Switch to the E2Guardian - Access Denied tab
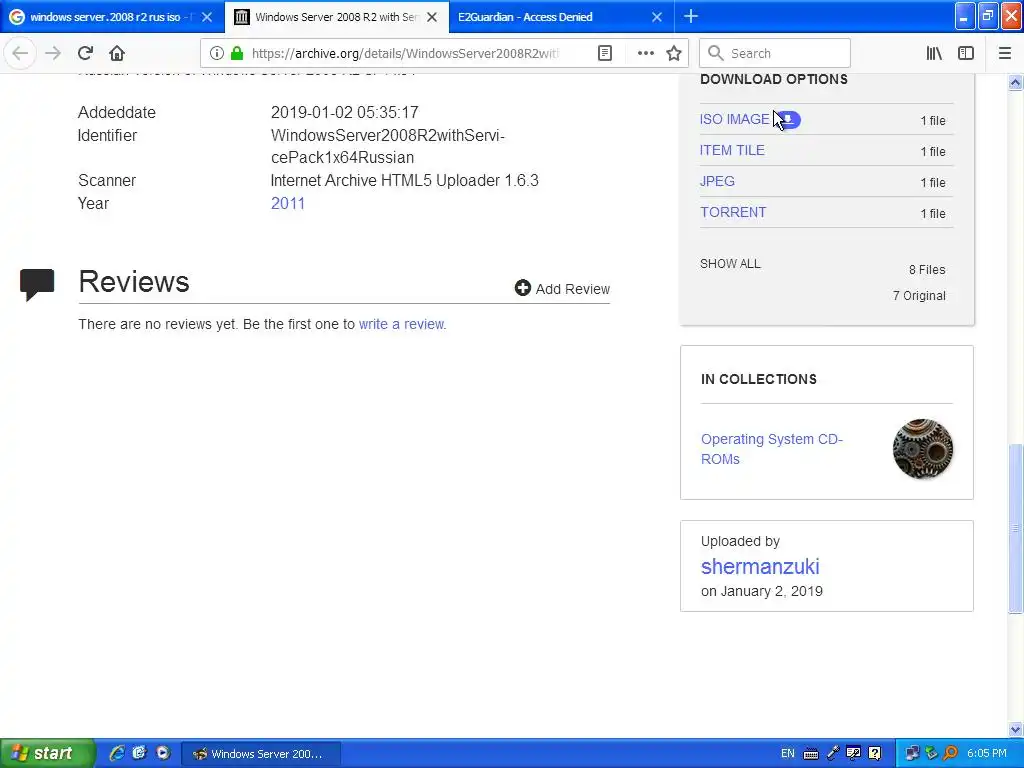The image size is (1024, 768). point(562,17)
